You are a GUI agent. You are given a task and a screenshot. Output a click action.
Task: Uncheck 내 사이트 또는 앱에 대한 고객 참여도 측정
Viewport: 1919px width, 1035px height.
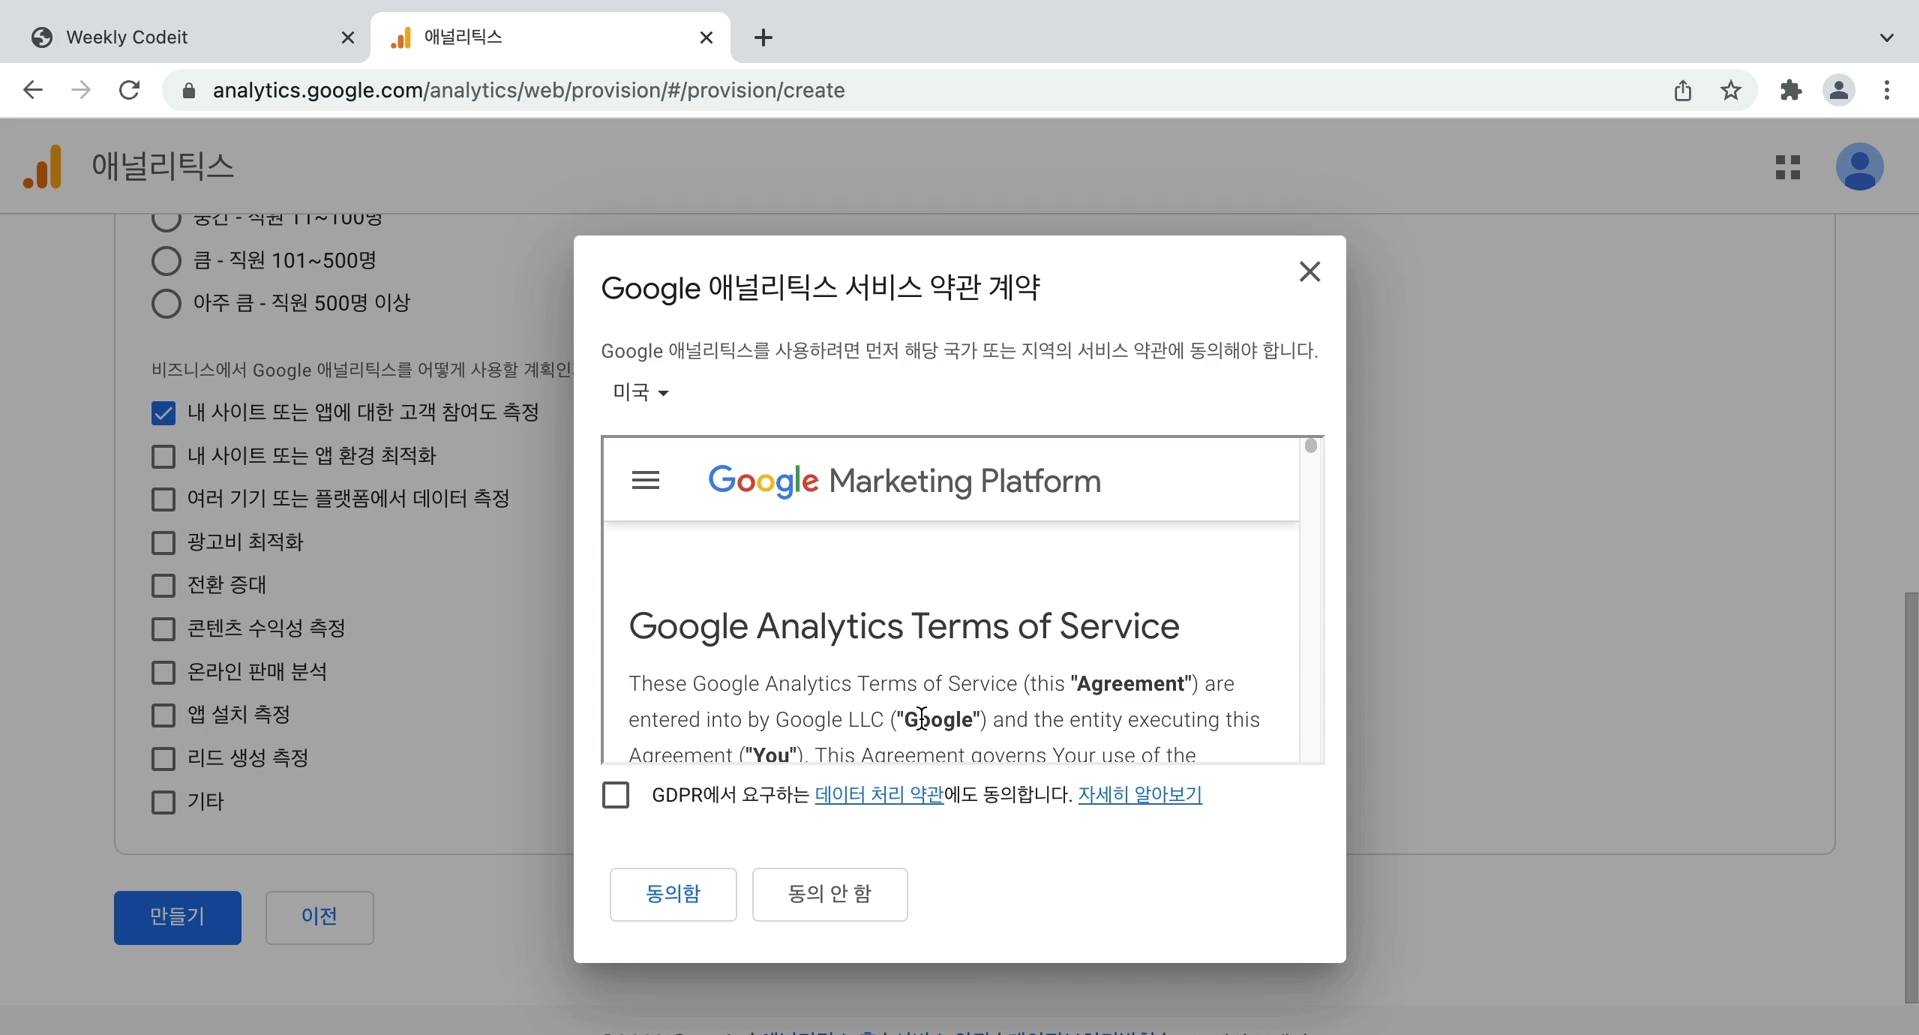coord(163,413)
